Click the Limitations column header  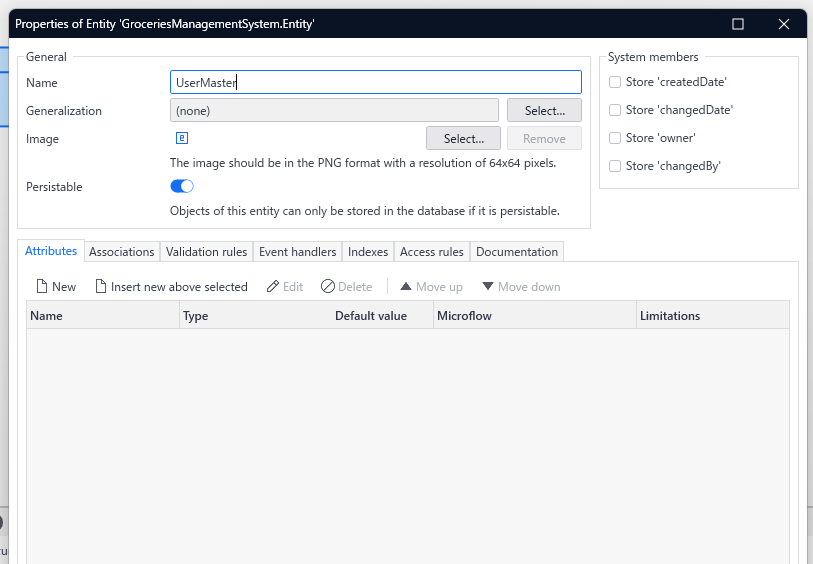(x=713, y=316)
